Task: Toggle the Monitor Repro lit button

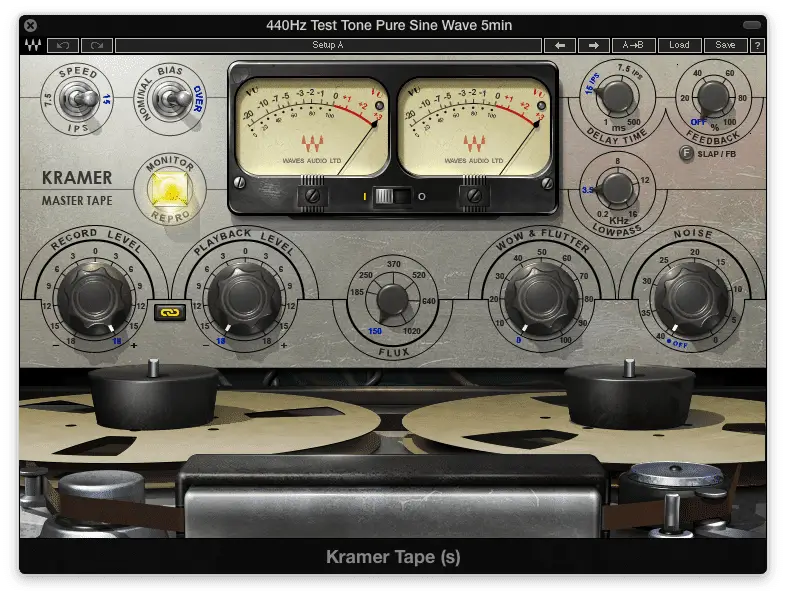Action: (x=170, y=189)
